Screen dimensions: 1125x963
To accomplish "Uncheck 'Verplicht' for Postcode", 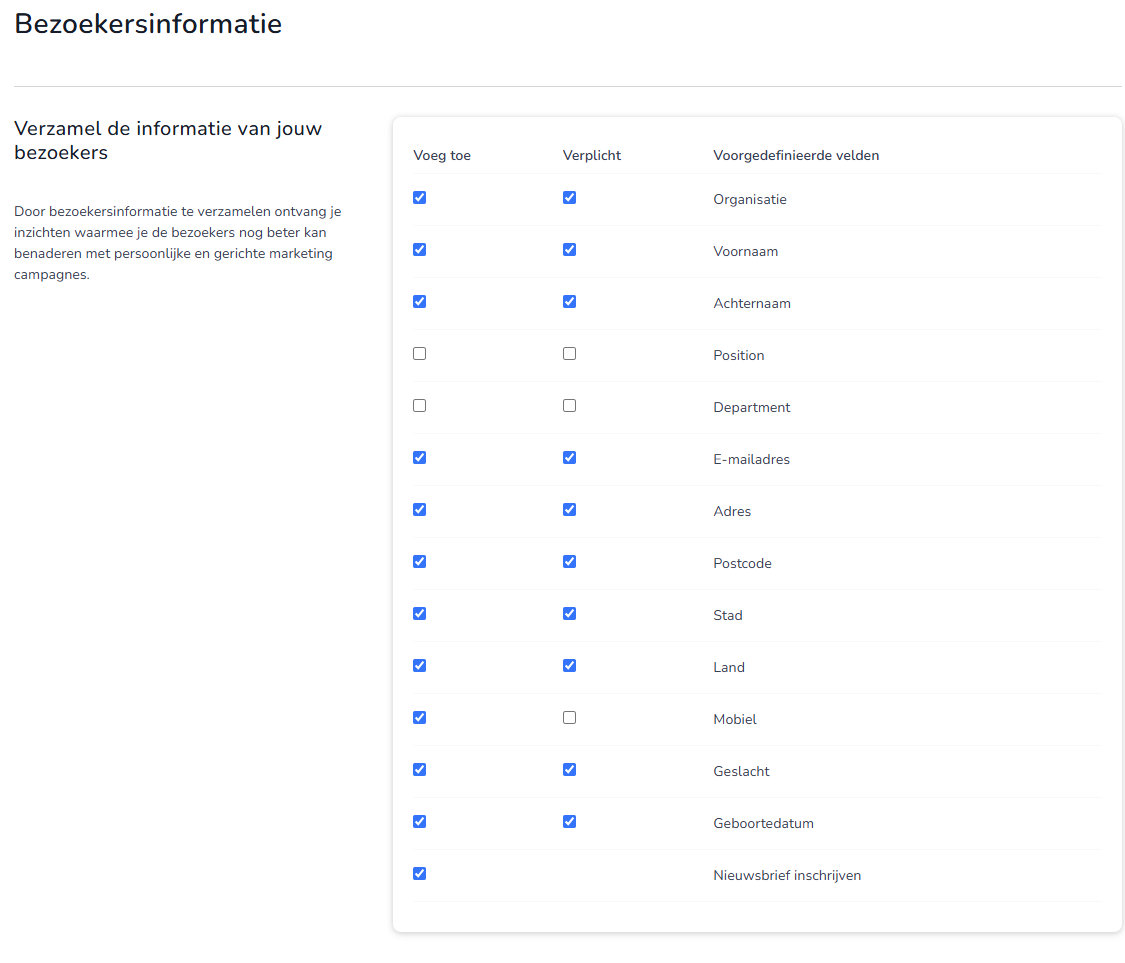I will pos(569,562).
